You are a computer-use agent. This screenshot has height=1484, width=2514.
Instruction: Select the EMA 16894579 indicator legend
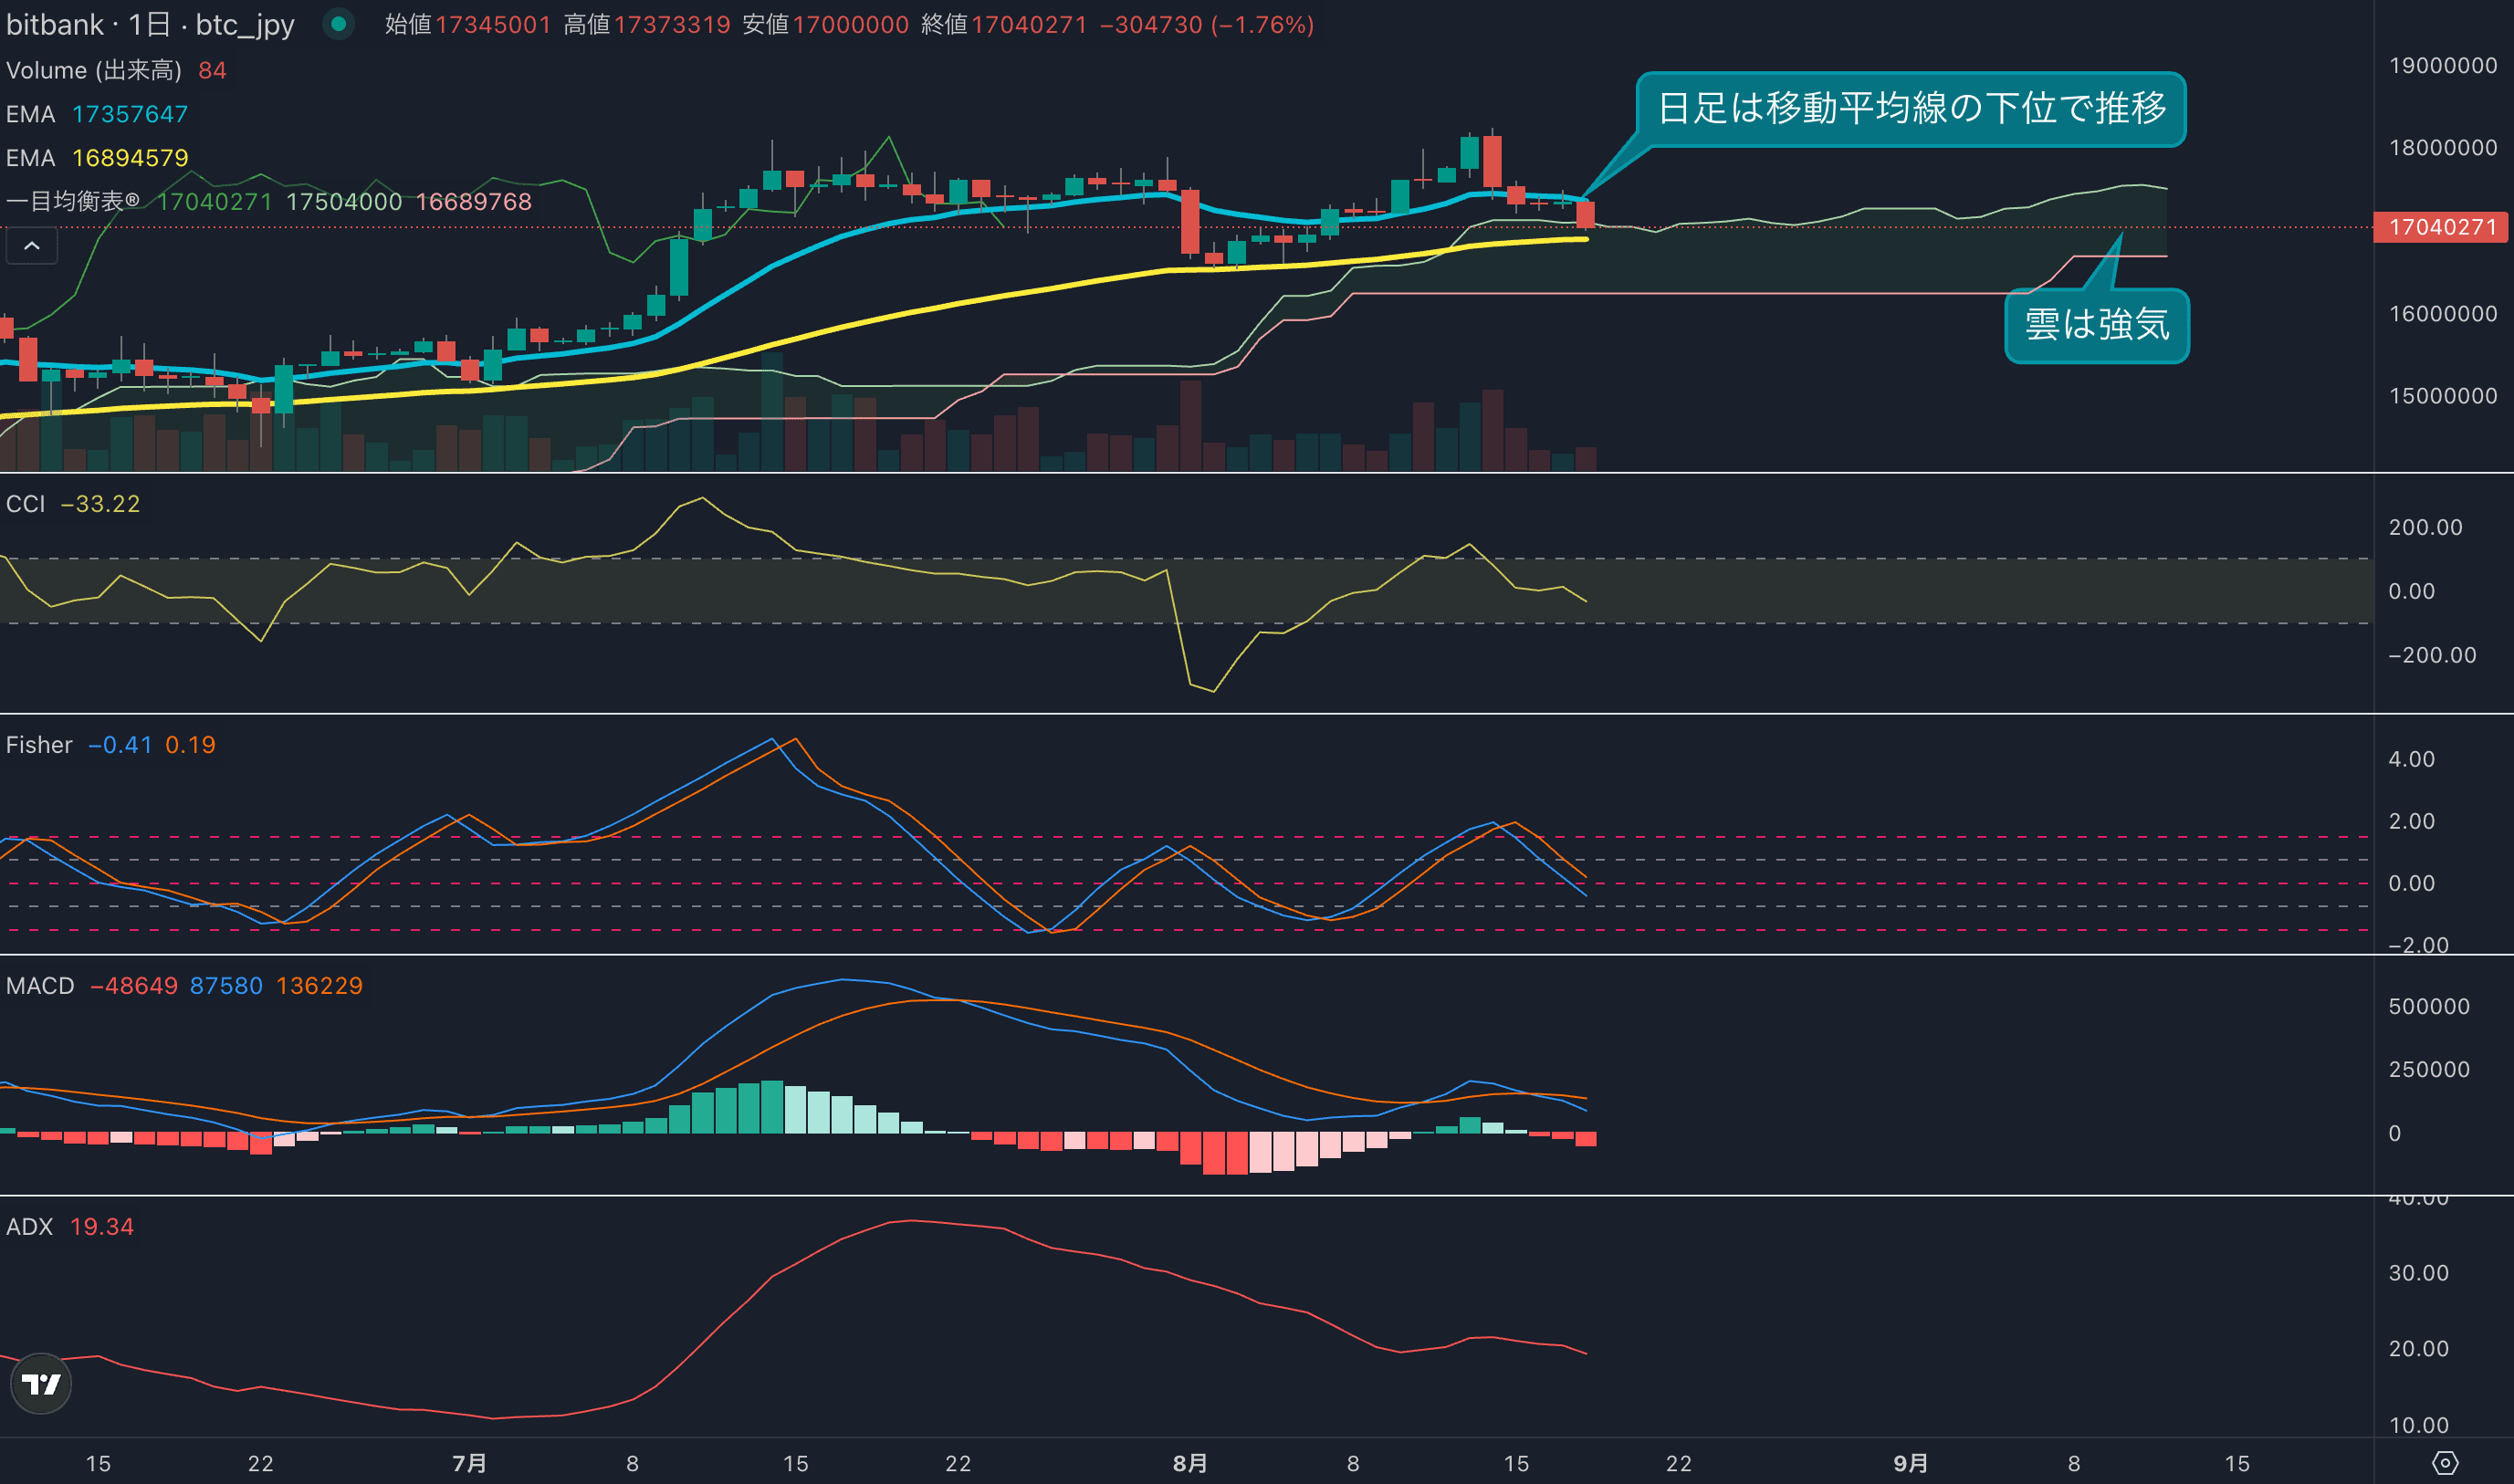(97, 158)
